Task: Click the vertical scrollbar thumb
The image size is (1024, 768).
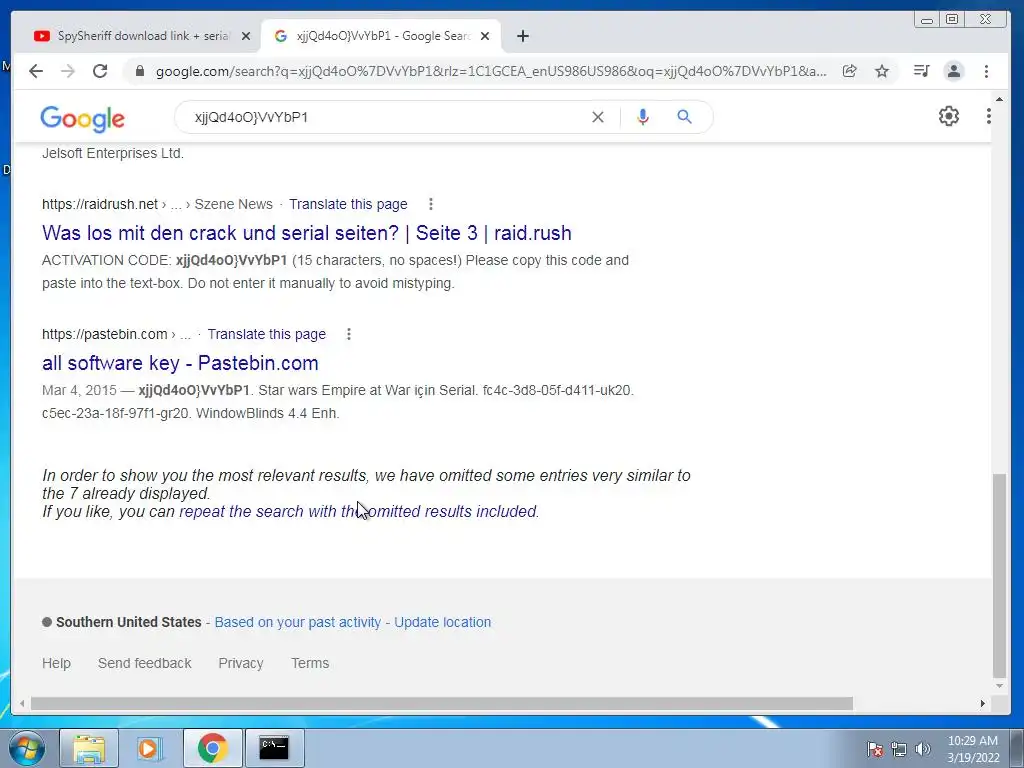Action: click(x=999, y=576)
